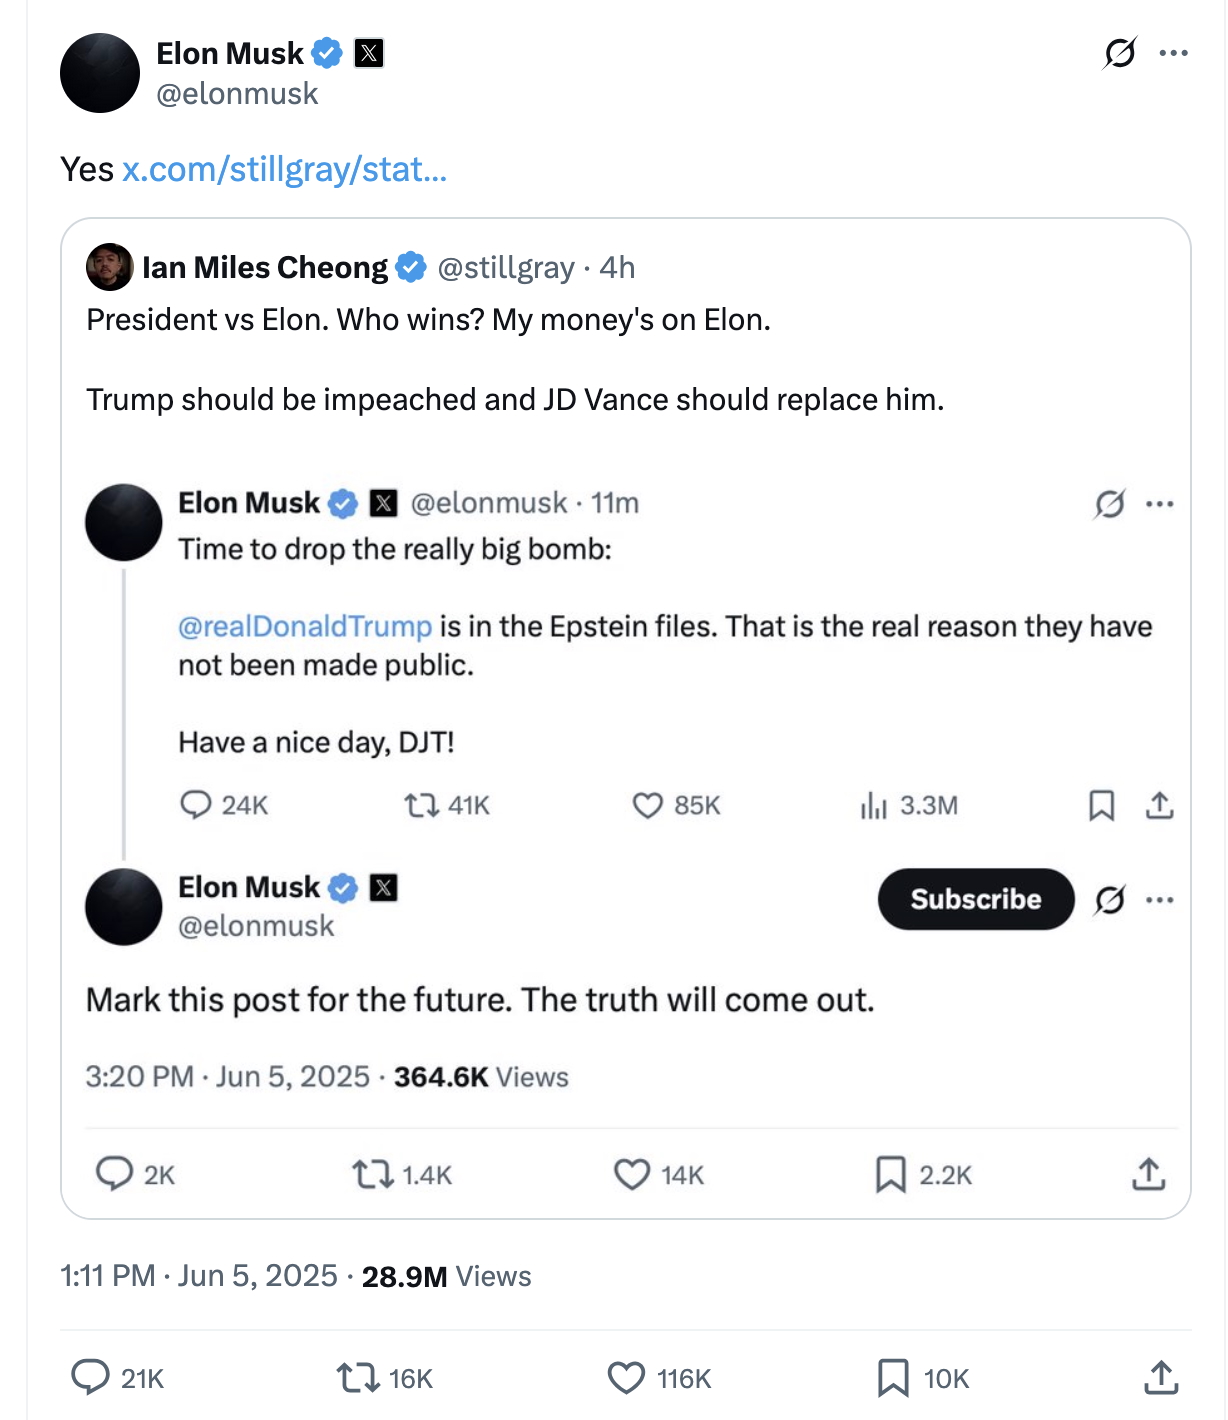Open more options beside the Subscribe button

click(x=1160, y=900)
